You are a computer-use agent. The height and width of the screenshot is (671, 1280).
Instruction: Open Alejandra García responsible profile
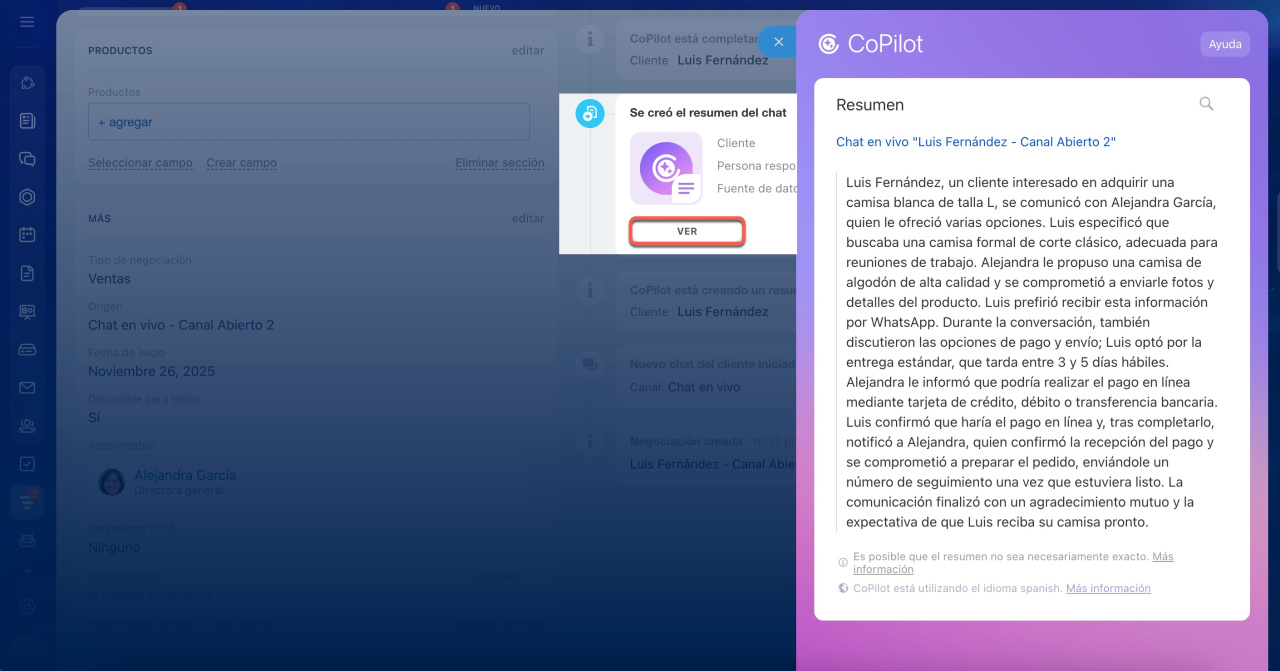(185, 475)
